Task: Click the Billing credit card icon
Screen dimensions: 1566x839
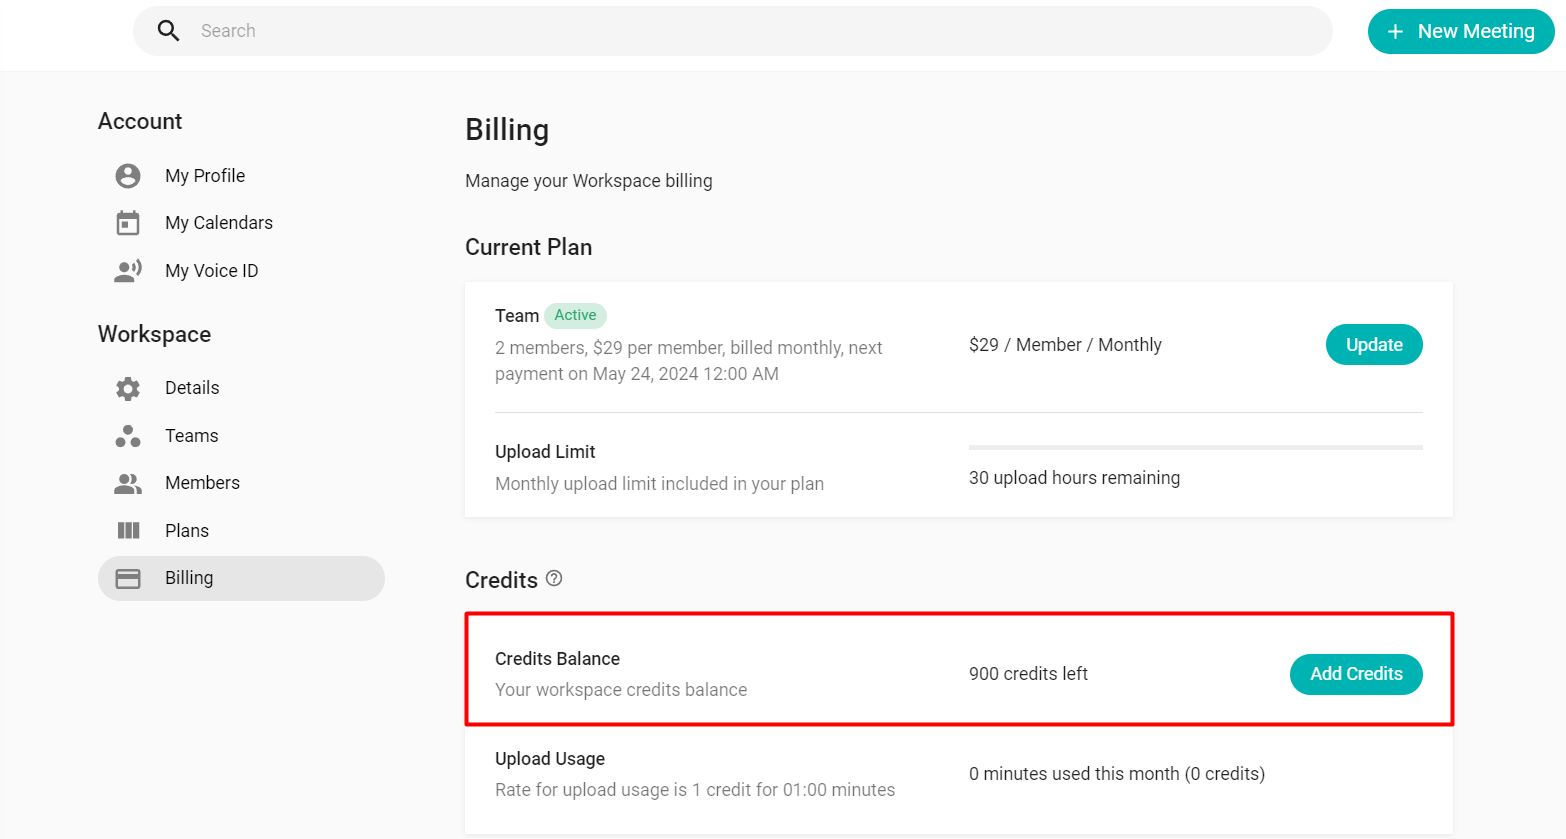Action: [127, 577]
